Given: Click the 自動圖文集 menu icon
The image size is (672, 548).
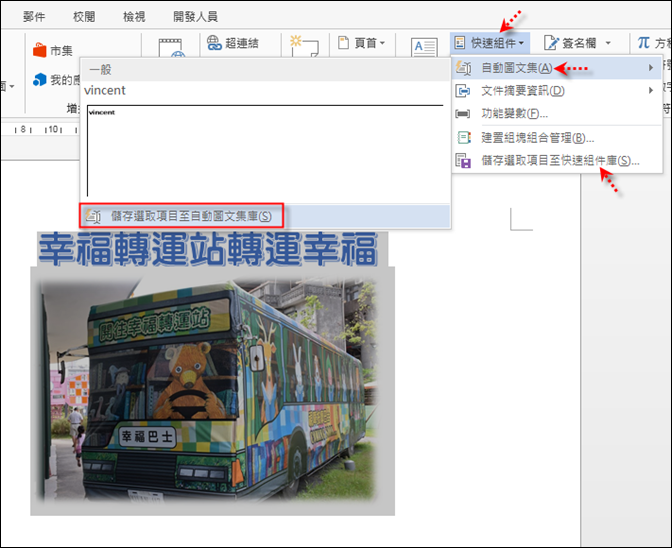Looking at the screenshot, I should pos(463,68).
